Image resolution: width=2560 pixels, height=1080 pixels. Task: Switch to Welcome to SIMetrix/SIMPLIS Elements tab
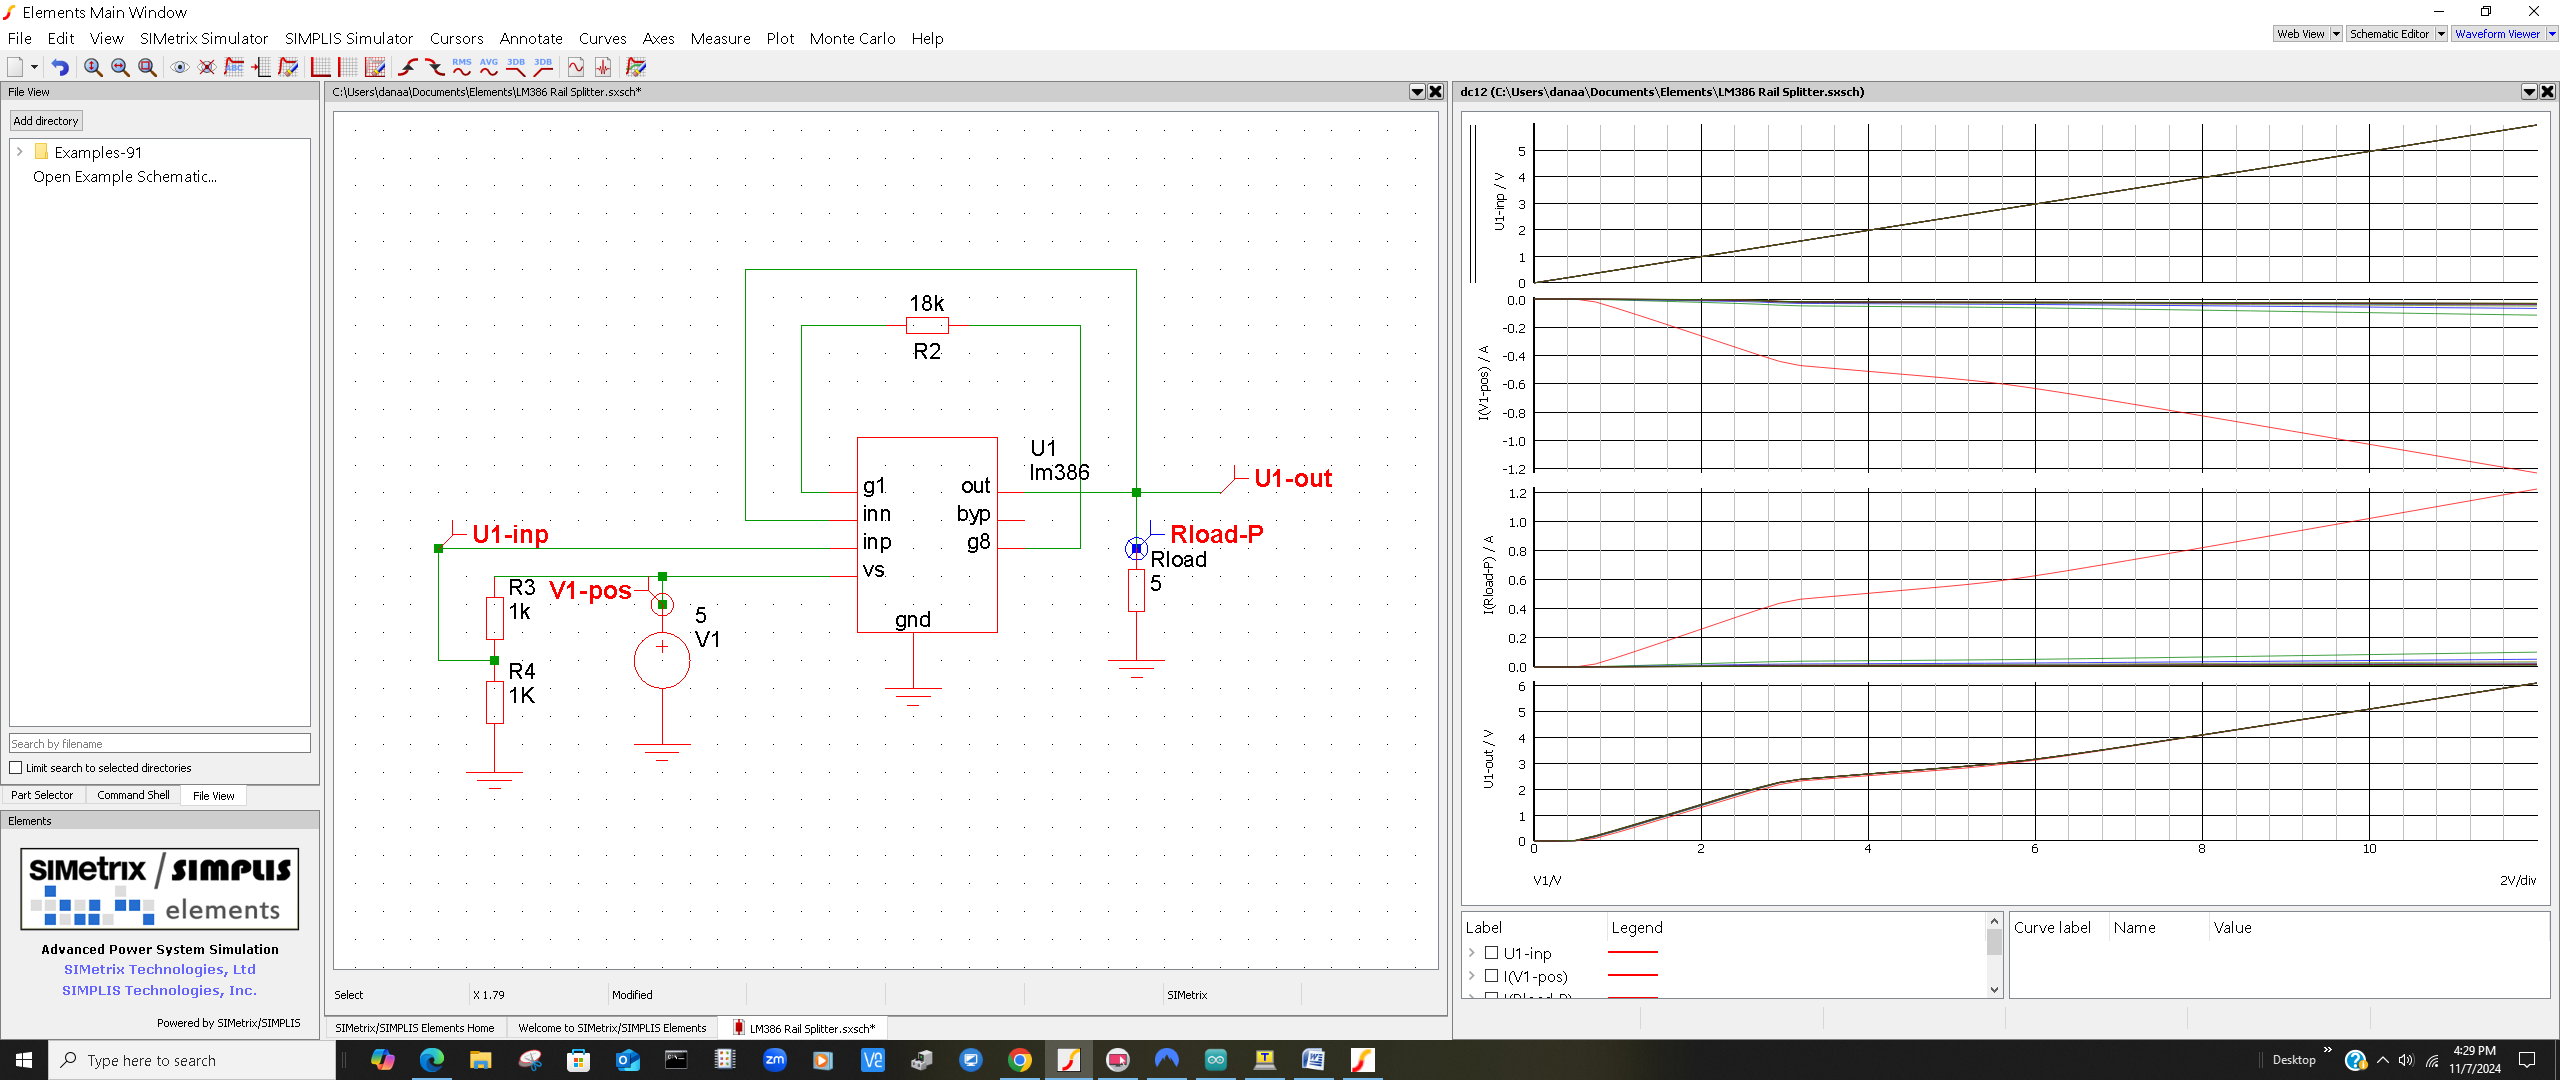pos(612,1028)
